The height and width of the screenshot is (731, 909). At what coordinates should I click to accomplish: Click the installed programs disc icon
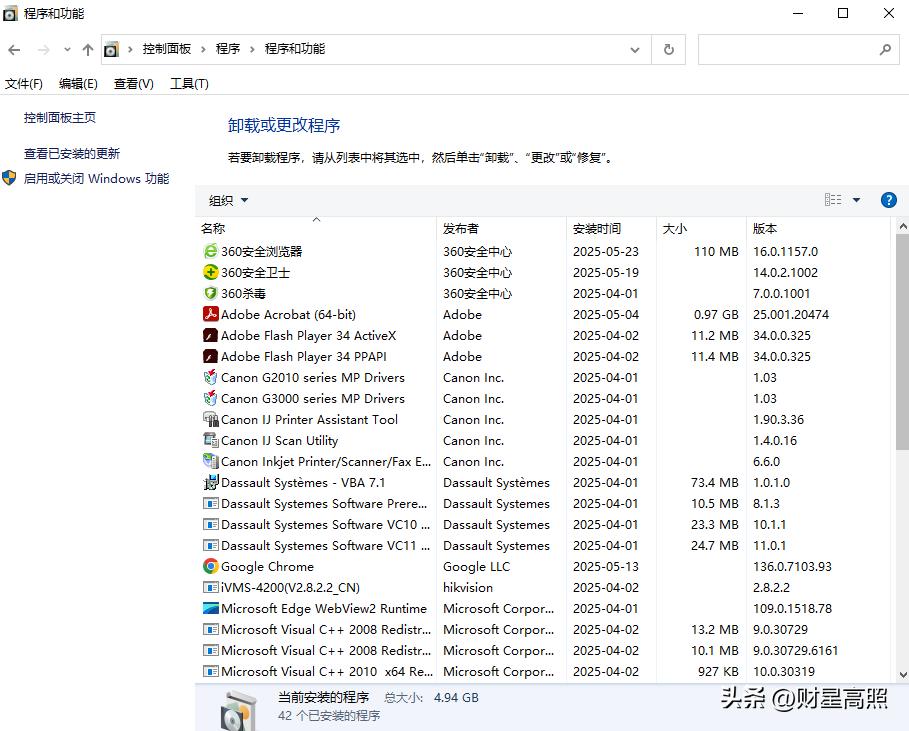point(238,710)
